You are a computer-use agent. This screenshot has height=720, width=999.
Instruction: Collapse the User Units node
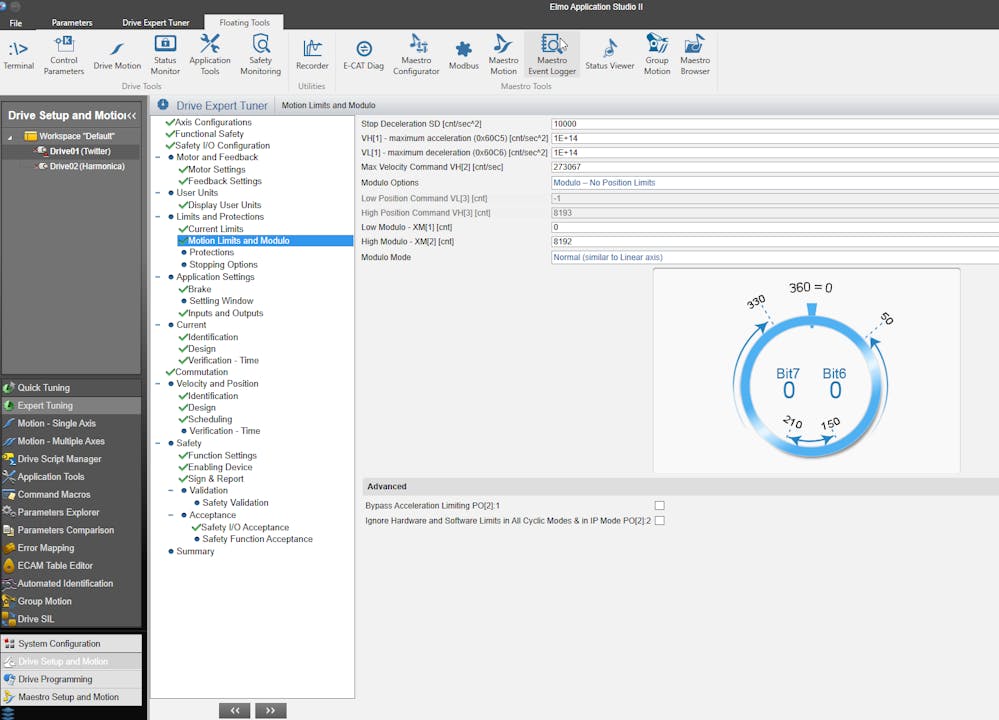point(158,193)
